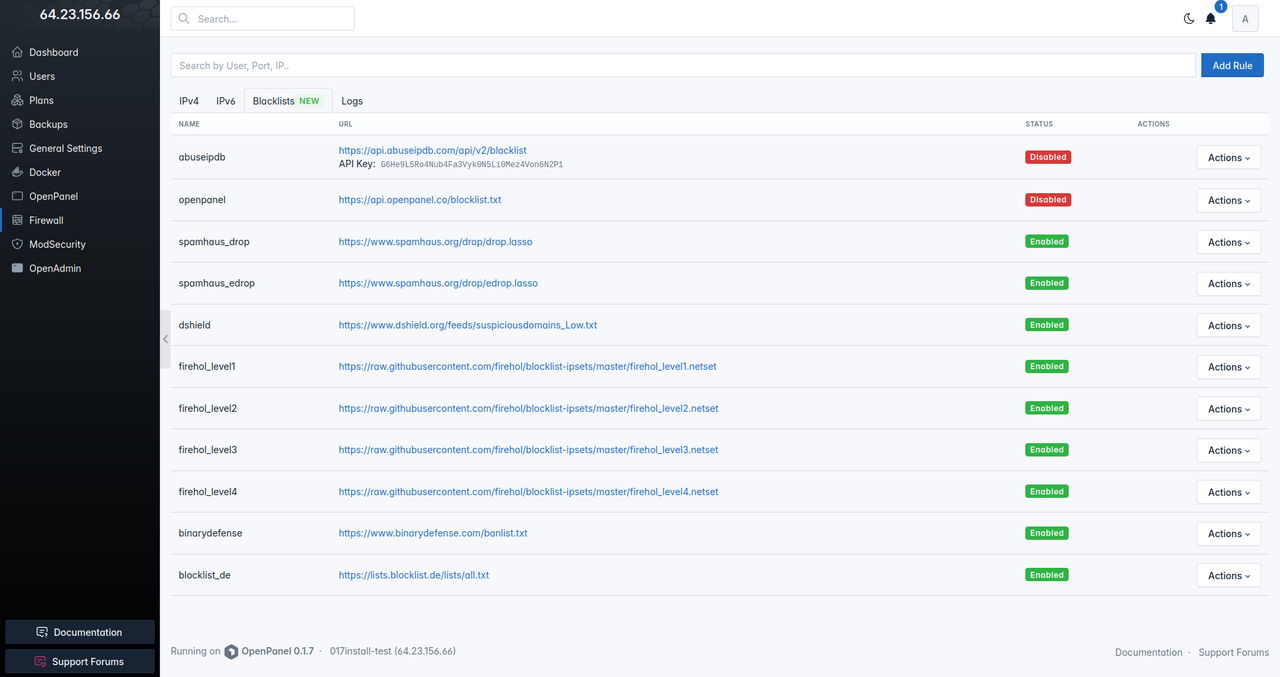The height and width of the screenshot is (677, 1280).
Task: Open openpanel blocklist.txt URL
Action: [420, 200]
